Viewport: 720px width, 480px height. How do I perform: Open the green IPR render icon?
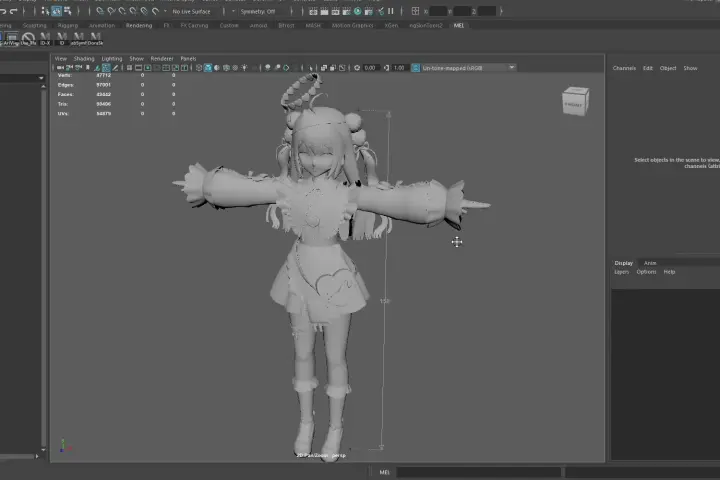click(x=358, y=11)
